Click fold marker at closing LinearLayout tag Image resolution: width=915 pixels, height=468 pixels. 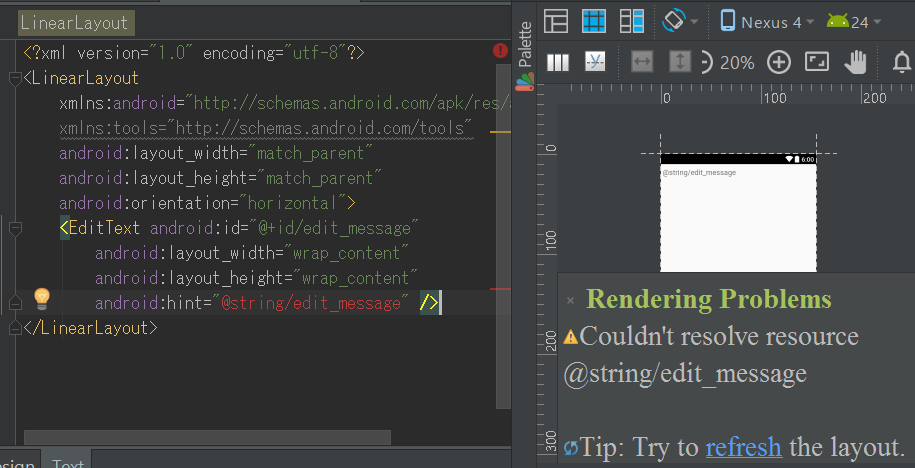[x=15, y=328]
